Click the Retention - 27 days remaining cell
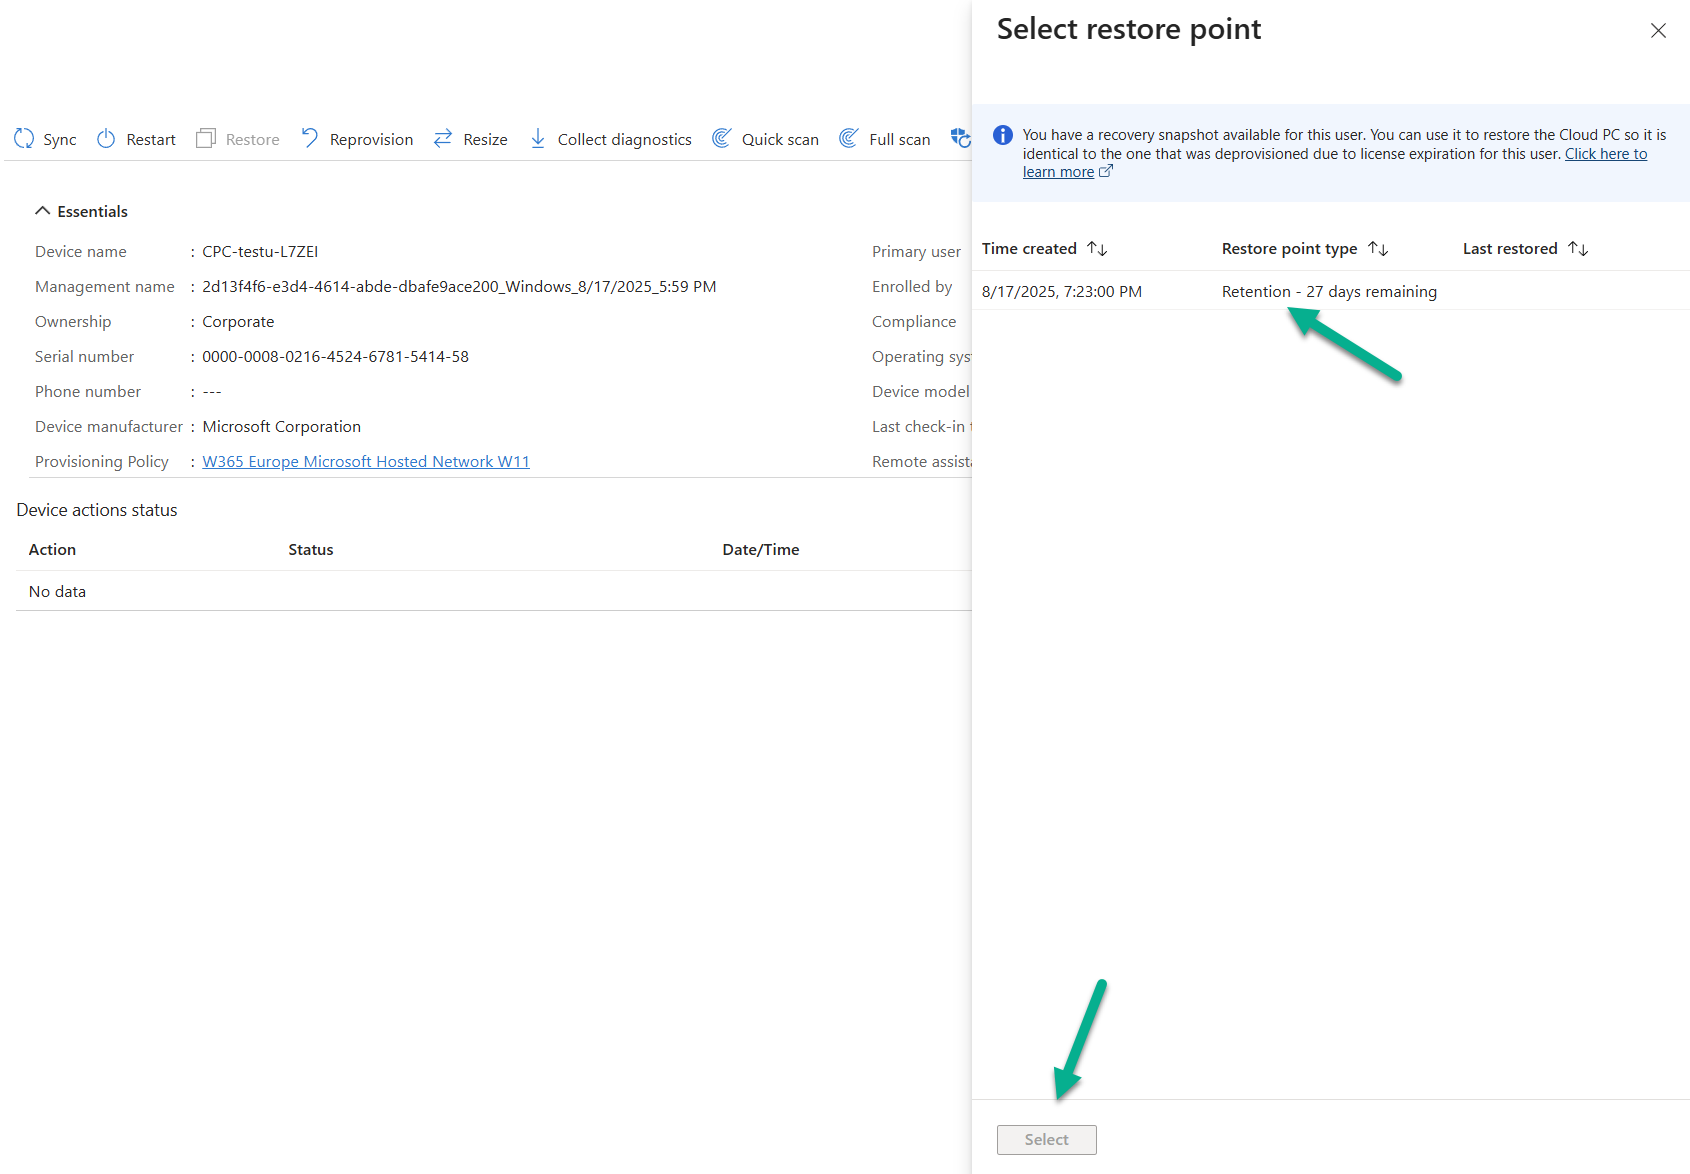Image resolution: width=1690 pixels, height=1174 pixels. pyautogui.click(x=1329, y=292)
